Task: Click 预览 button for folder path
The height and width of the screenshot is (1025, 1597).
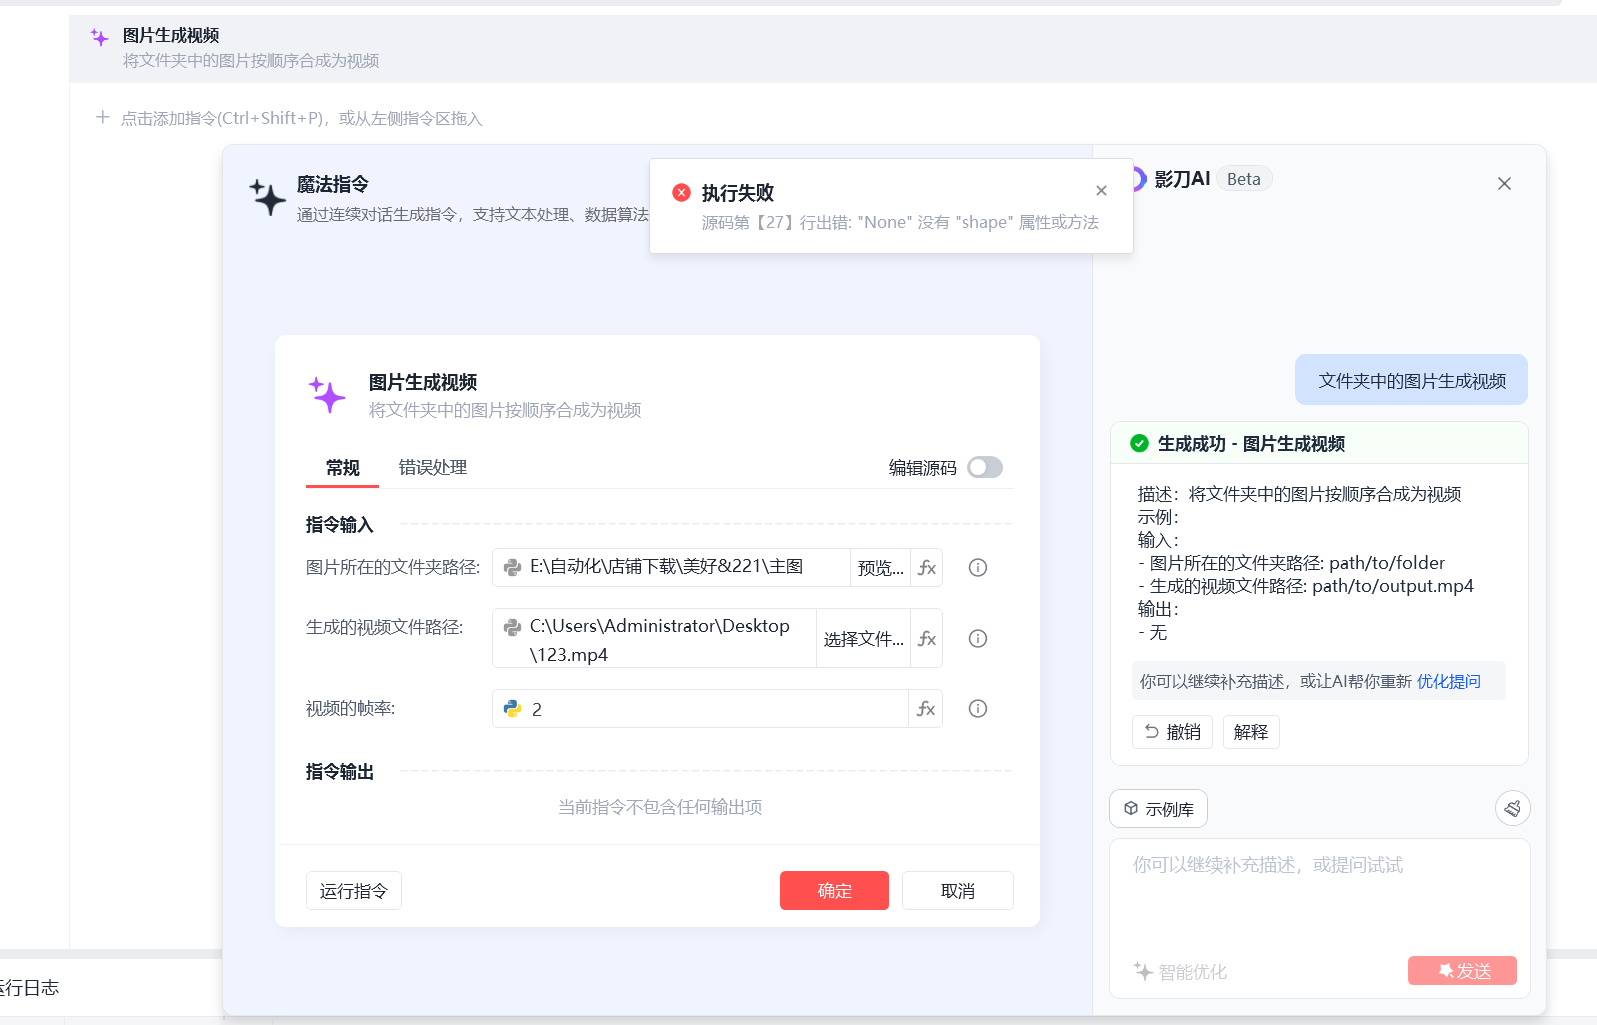Action: pyautogui.click(x=880, y=568)
